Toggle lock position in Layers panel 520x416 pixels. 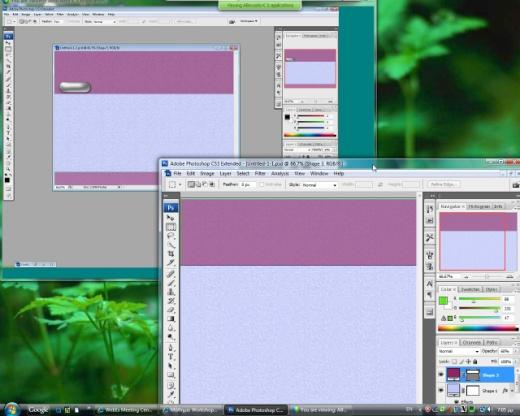coord(468,361)
